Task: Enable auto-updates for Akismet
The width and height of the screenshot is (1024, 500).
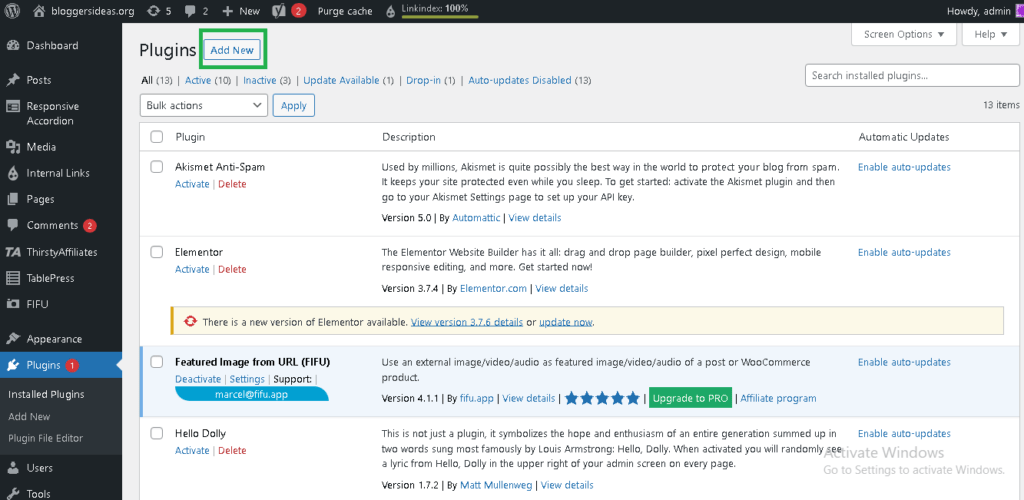Action: (x=904, y=167)
